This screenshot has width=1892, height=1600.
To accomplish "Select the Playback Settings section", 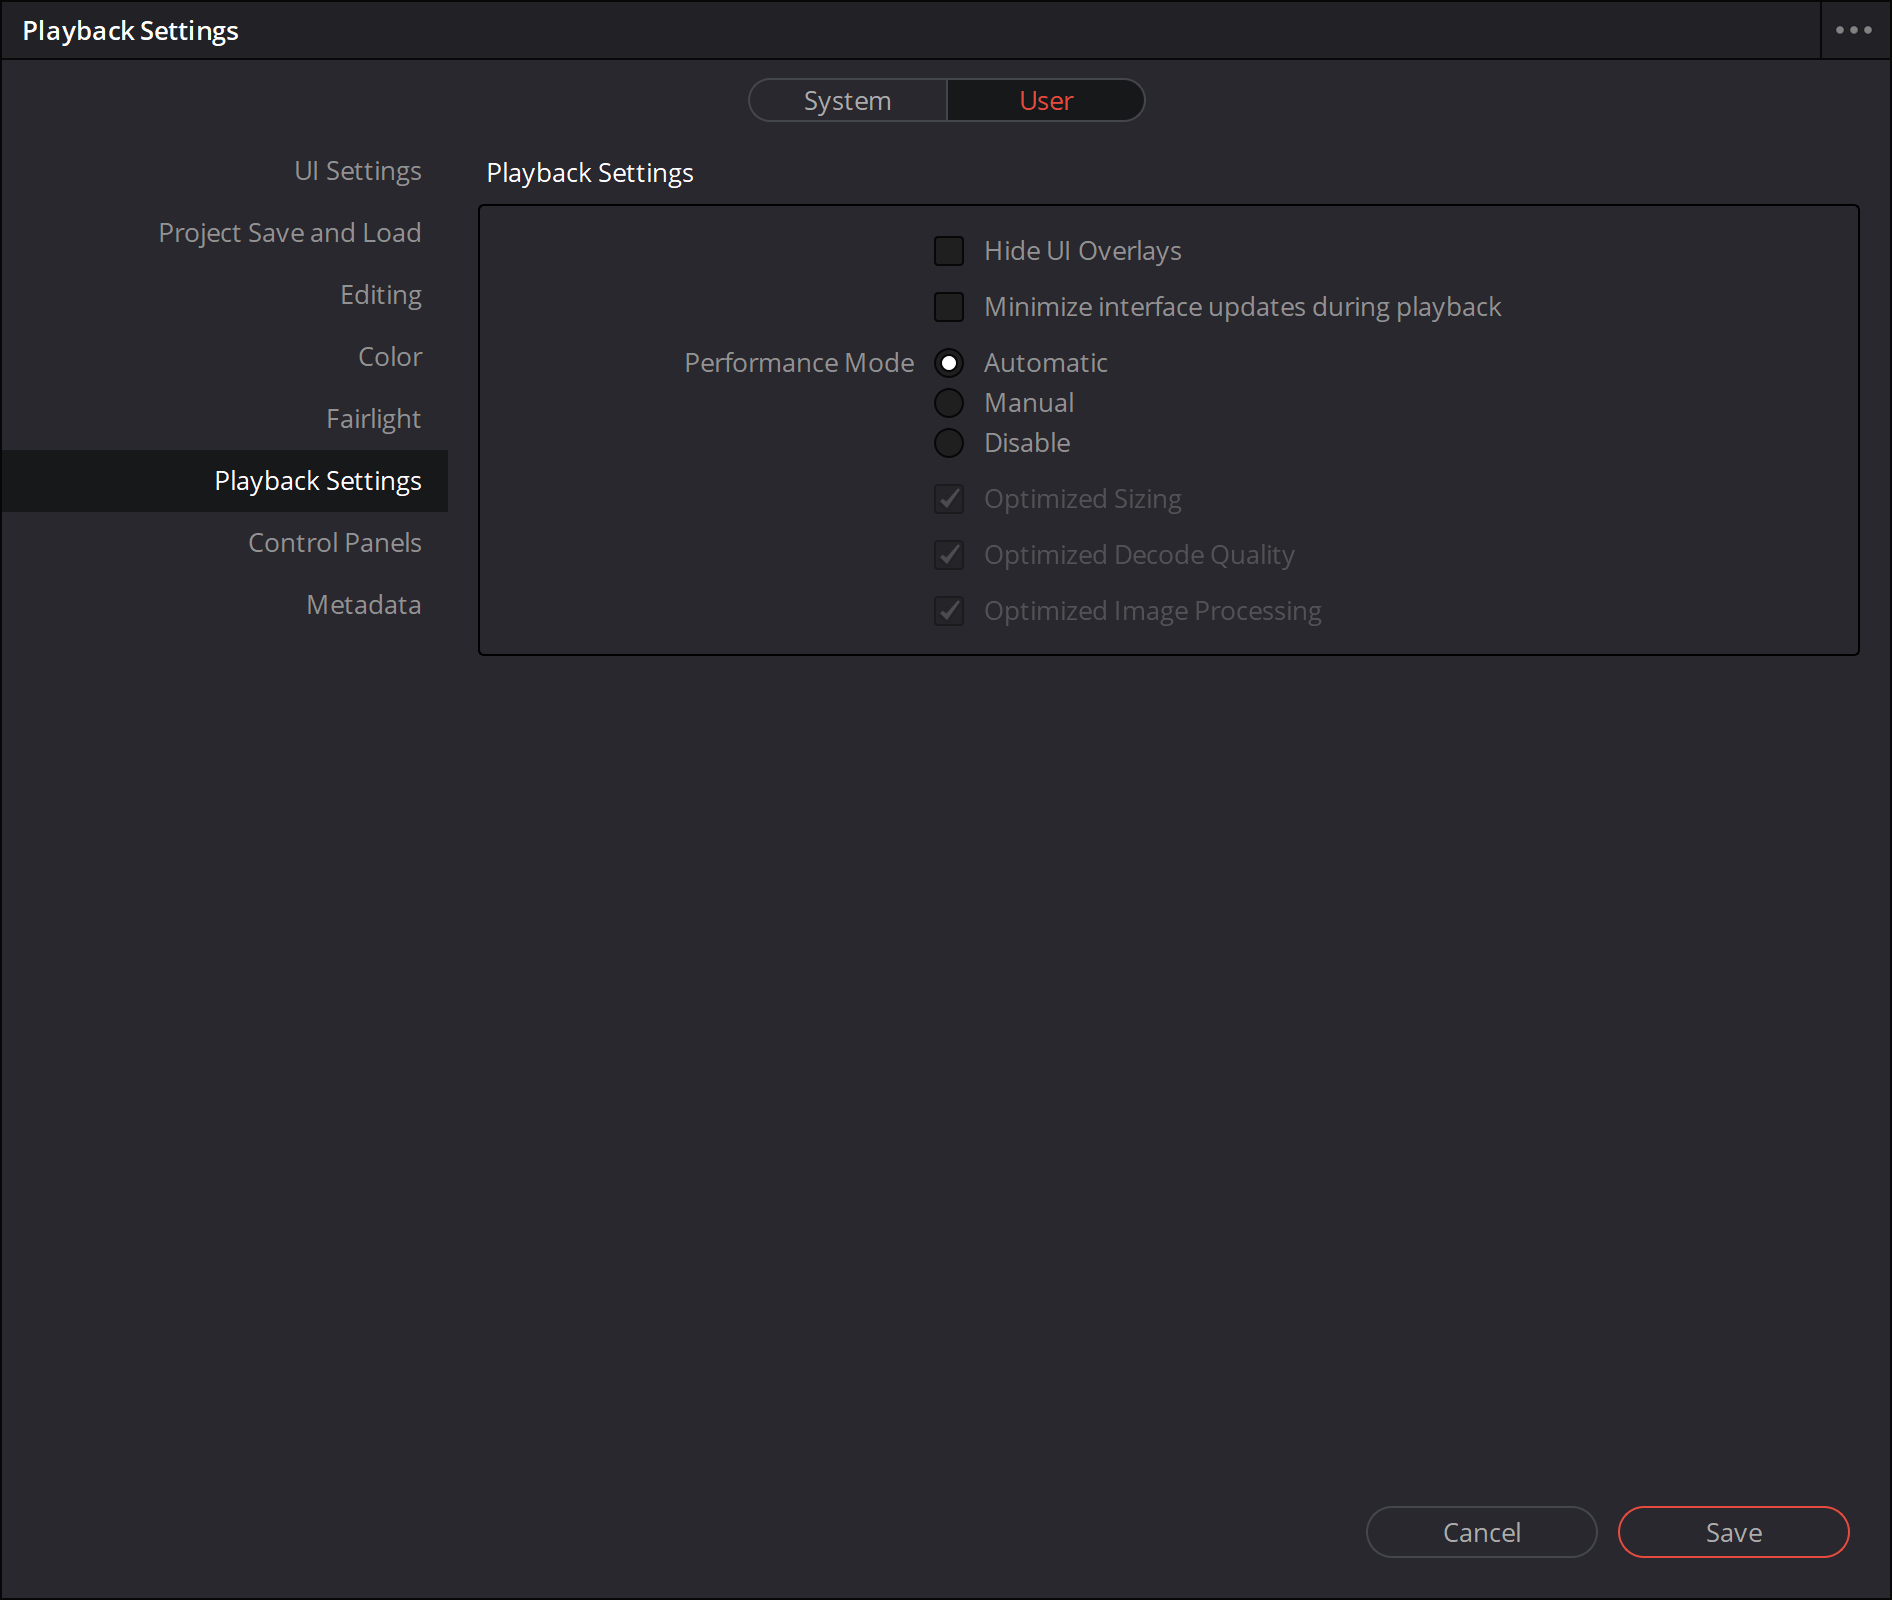I will (318, 480).
